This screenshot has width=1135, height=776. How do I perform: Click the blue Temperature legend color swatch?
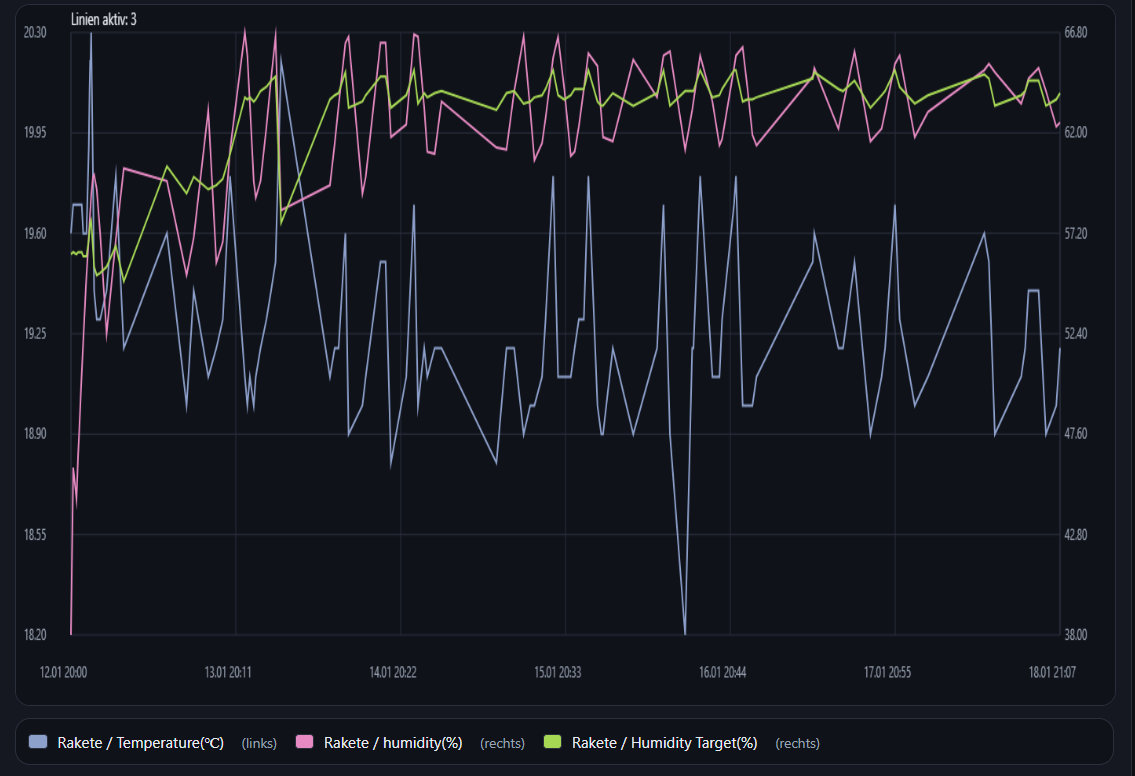point(39,742)
